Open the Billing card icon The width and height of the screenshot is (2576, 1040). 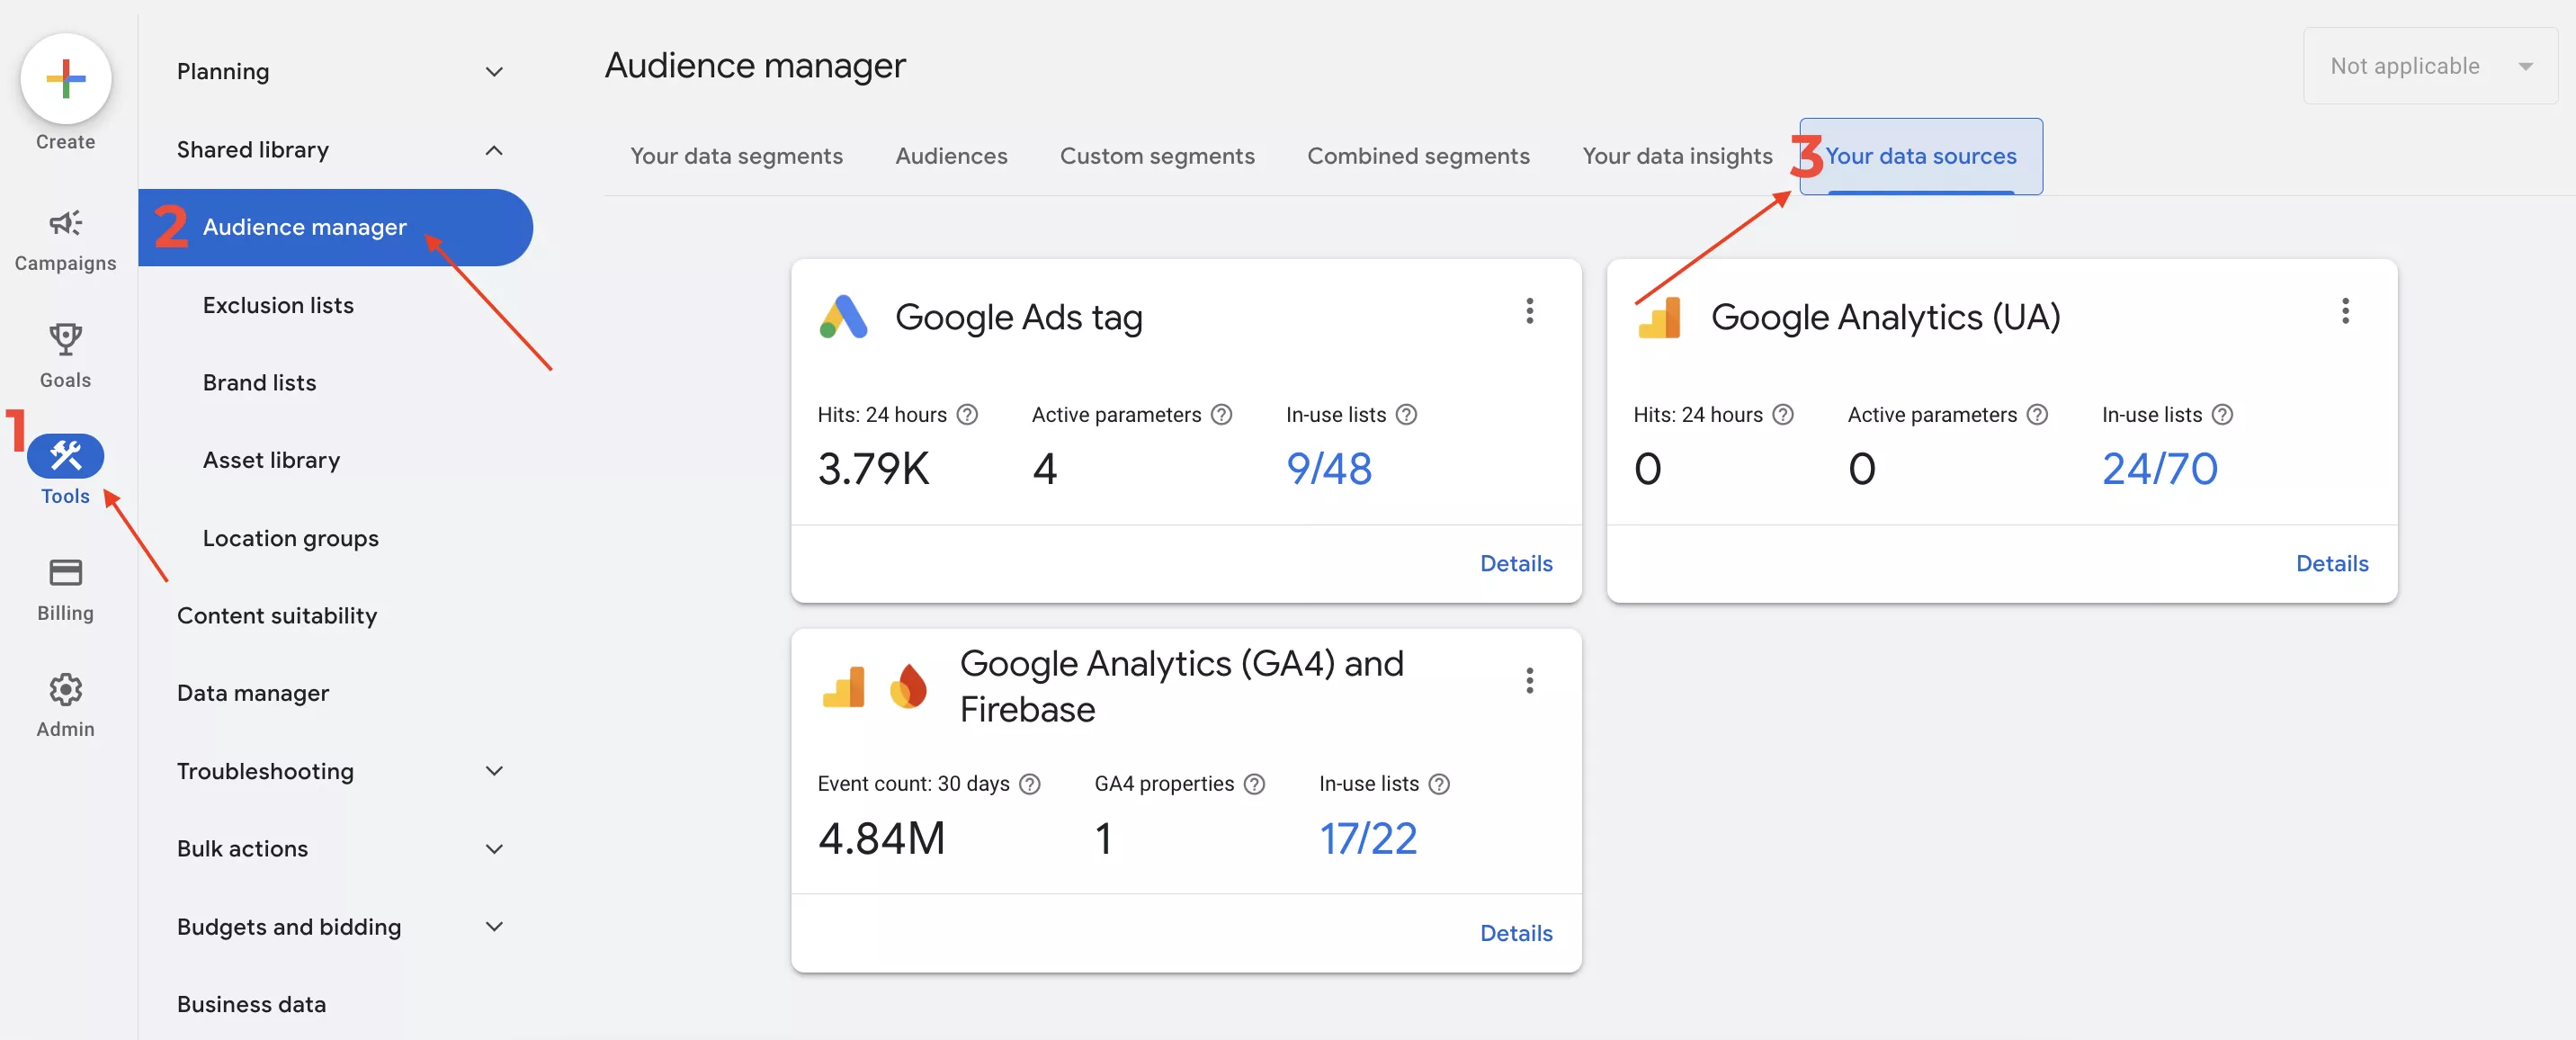[65, 572]
